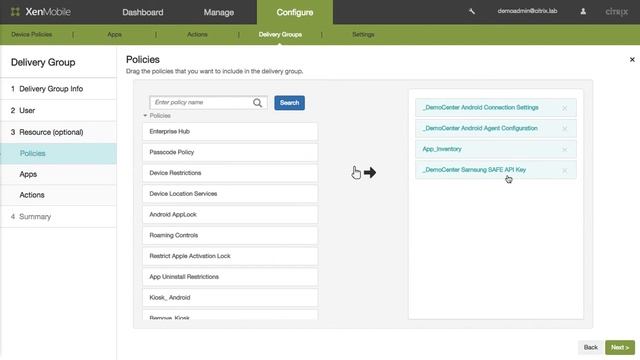Select the Kiosk_ Android policy
The width and height of the screenshot is (640, 360).
230,298
